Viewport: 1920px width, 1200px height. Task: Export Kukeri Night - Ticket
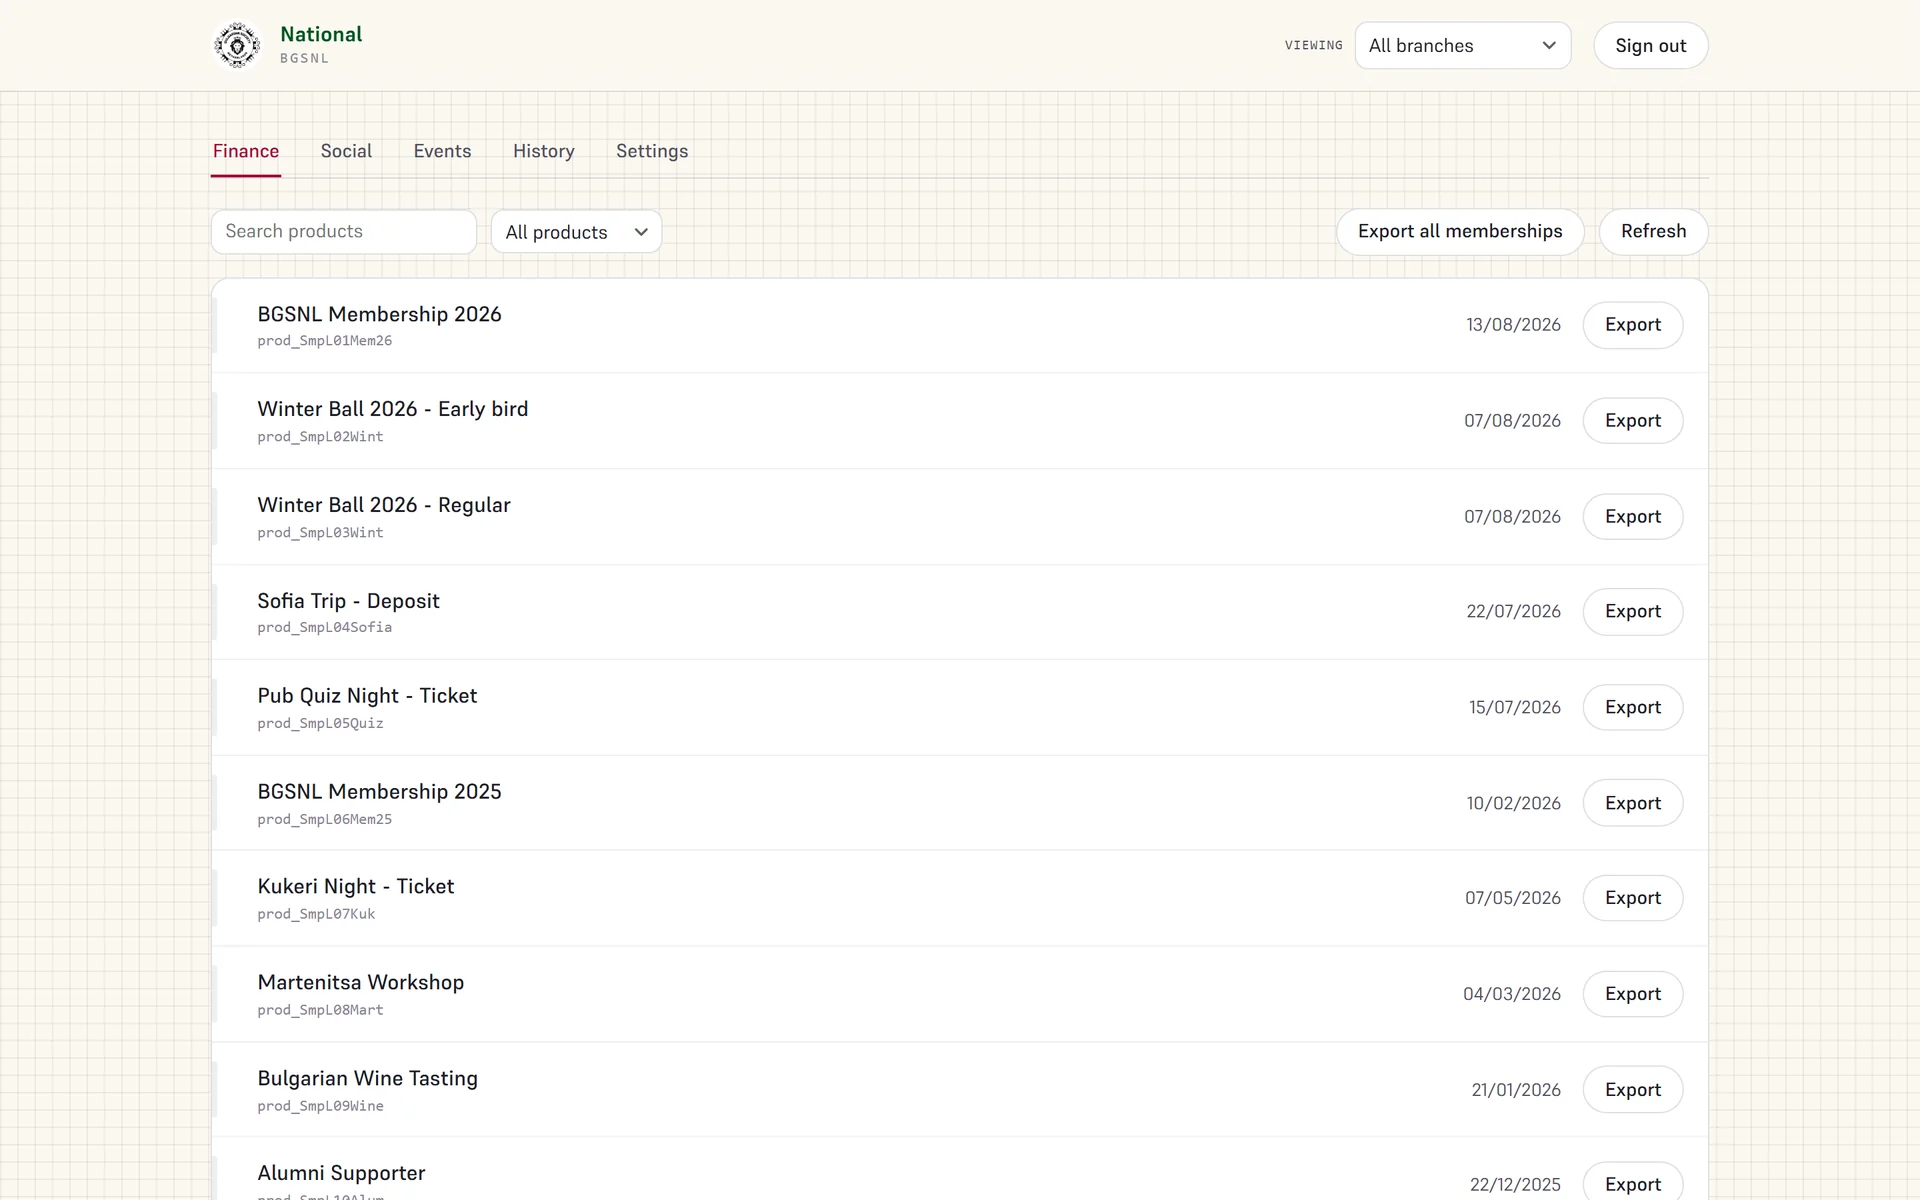pos(1633,898)
